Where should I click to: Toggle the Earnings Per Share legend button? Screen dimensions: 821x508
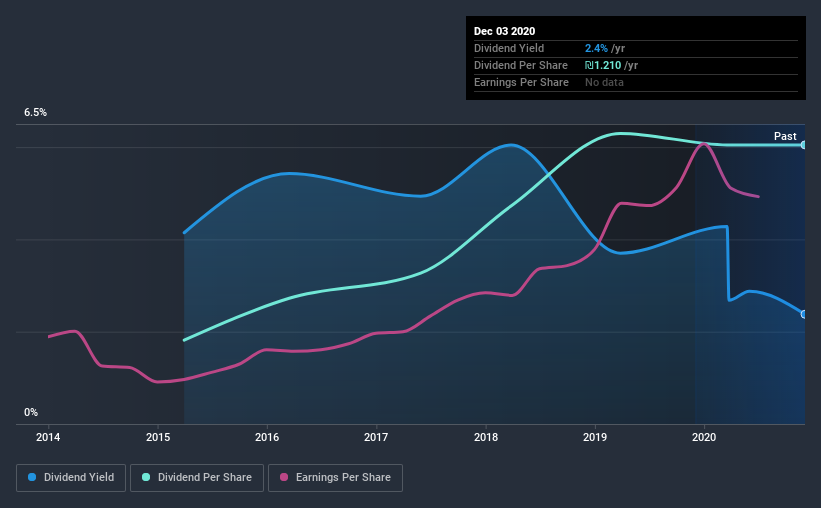(x=336, y=478)
